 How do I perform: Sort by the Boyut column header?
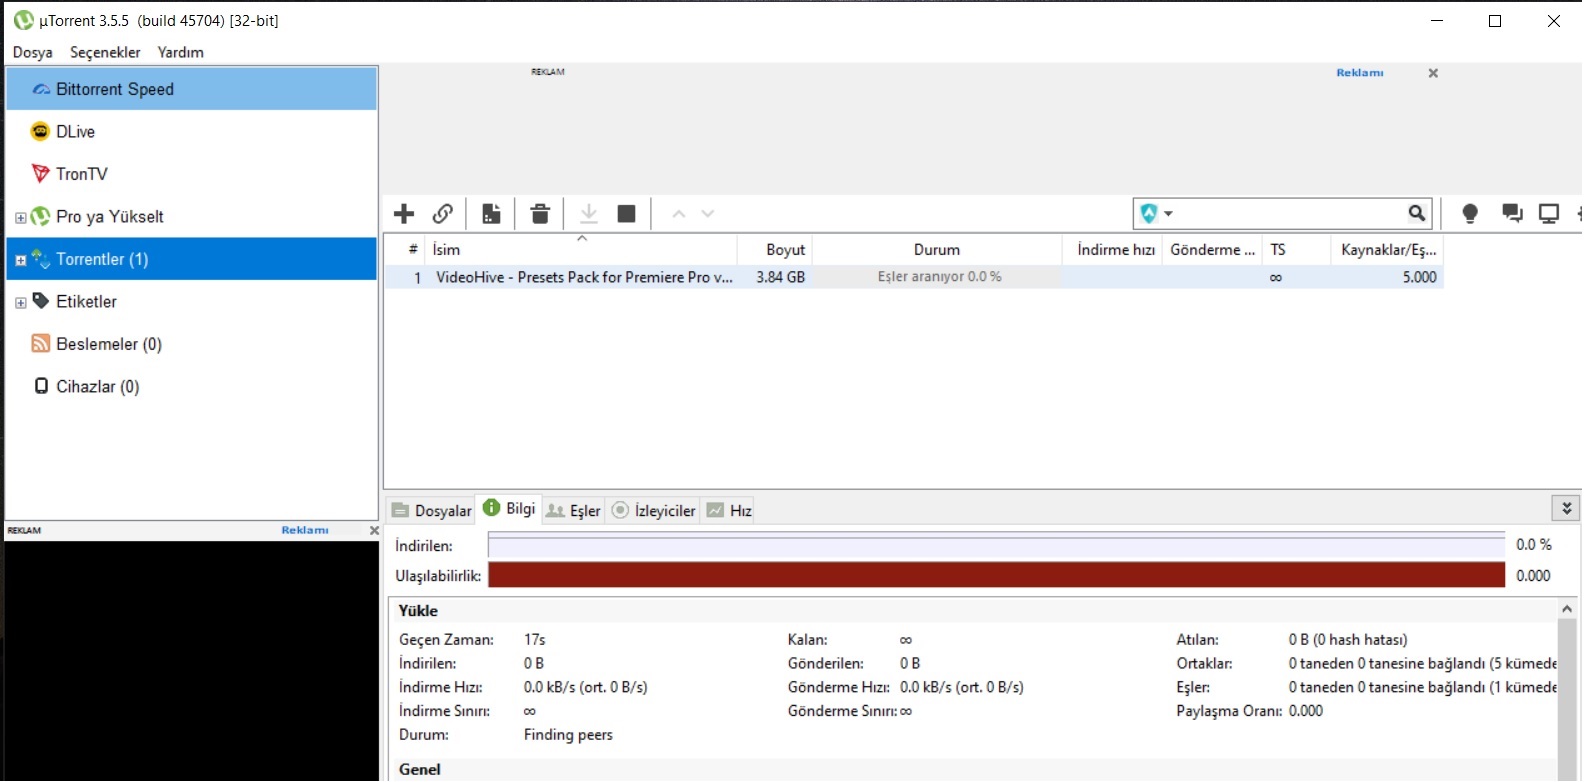[774, 249]
